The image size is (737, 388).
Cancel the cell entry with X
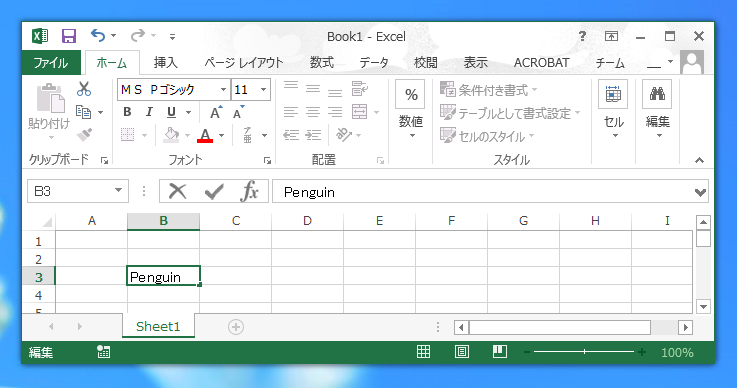click(177, 191)
